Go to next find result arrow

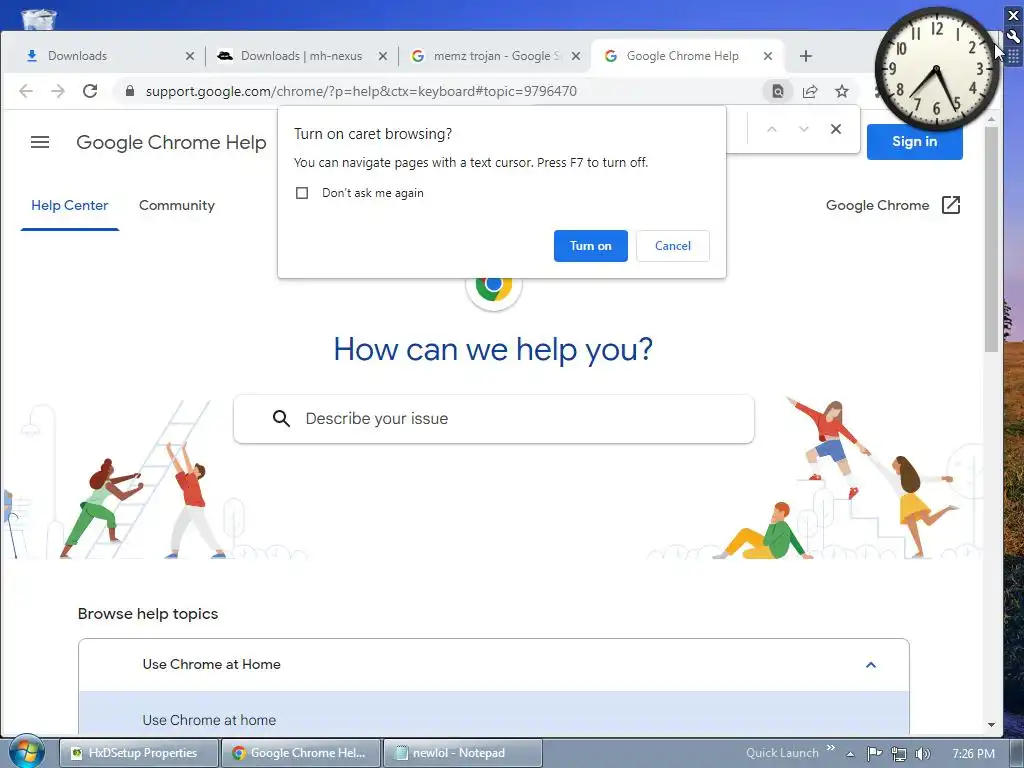(804, 129)
